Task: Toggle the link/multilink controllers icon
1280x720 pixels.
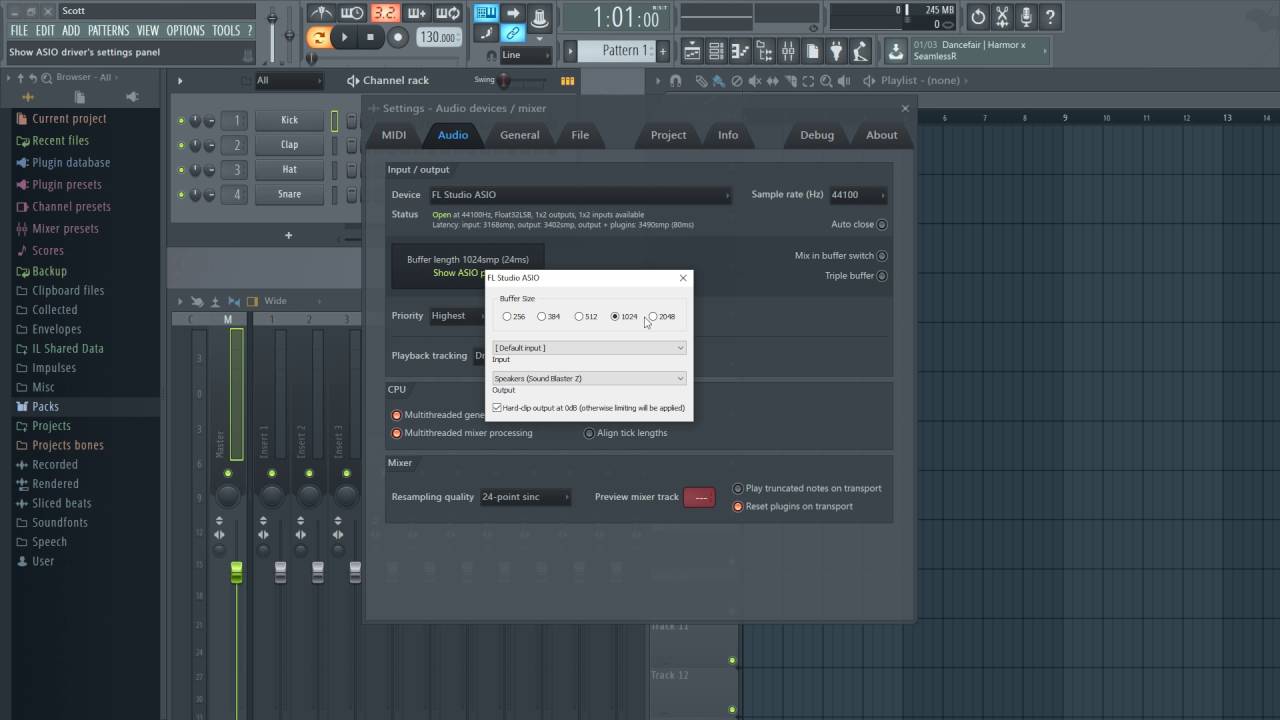Action: click(512, 34)
